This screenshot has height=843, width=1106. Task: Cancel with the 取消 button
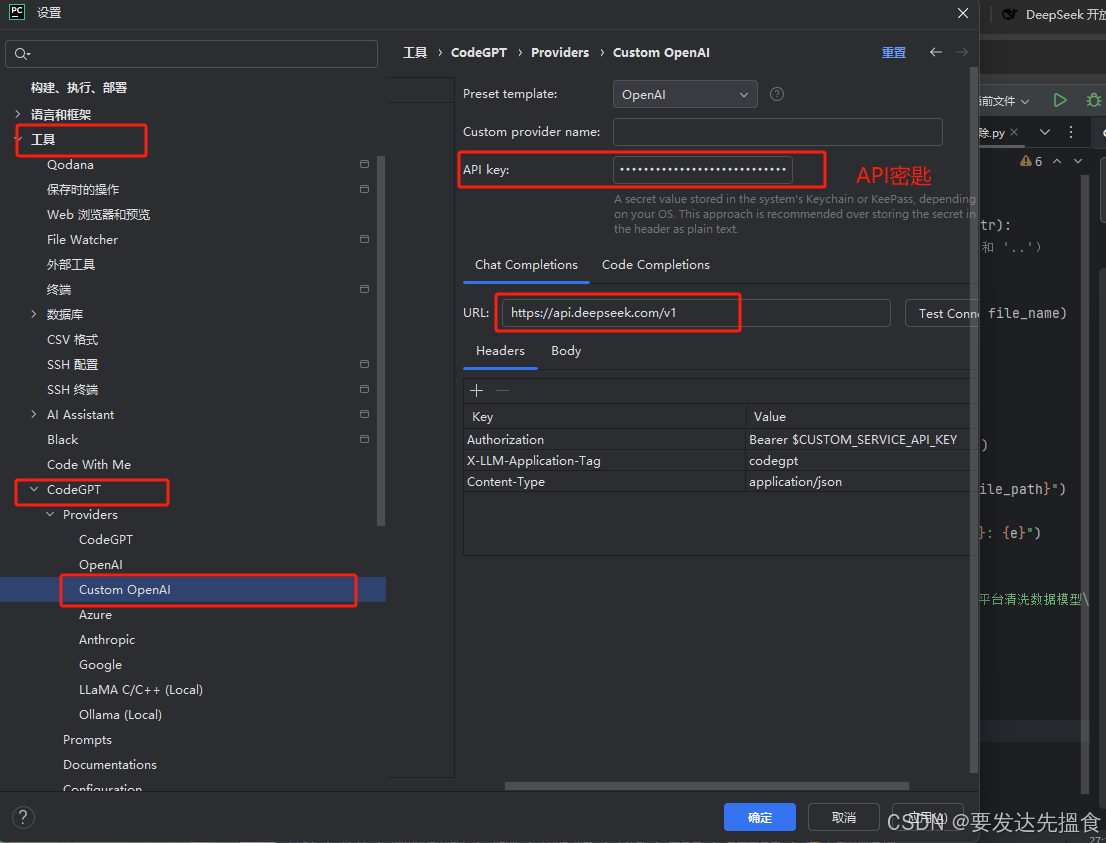[x=844, y=817]
